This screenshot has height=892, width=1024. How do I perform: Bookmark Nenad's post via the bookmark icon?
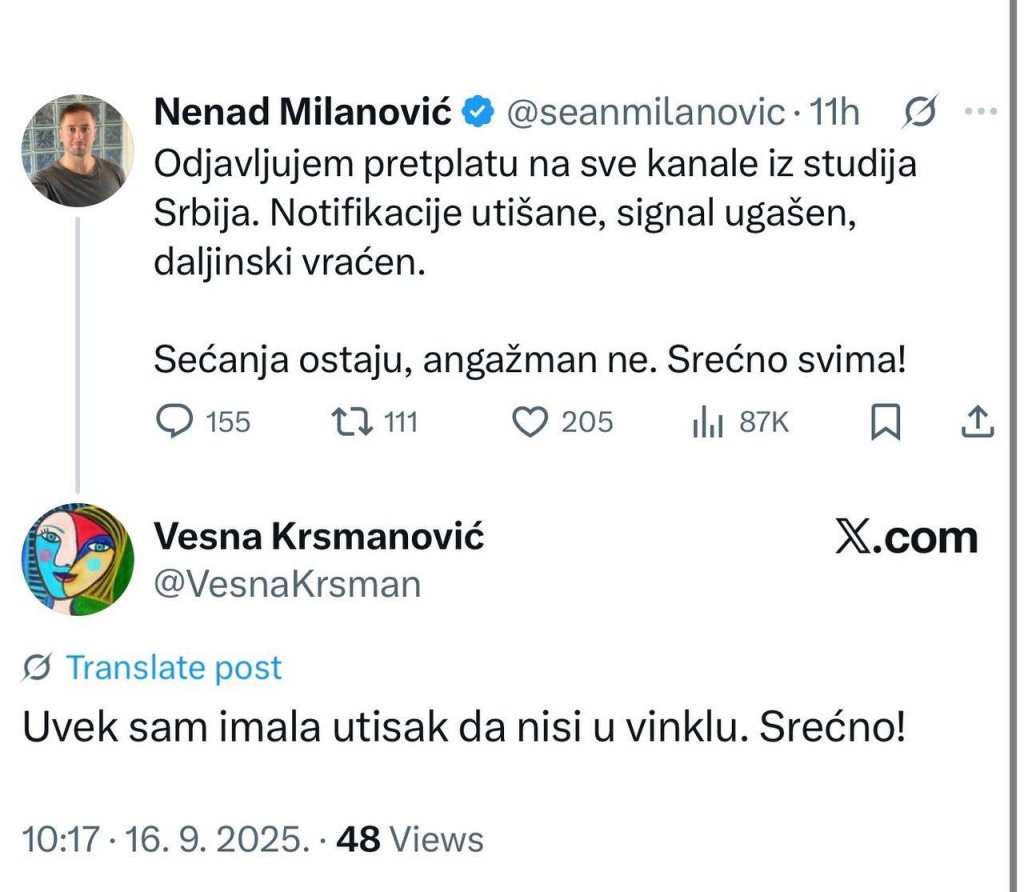(884, 421)
